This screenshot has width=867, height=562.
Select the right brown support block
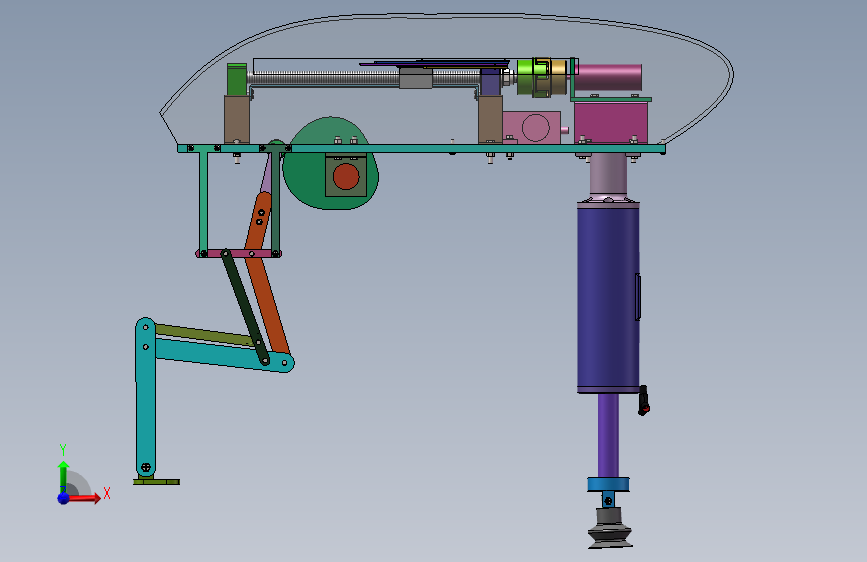[x=490, y=120]
